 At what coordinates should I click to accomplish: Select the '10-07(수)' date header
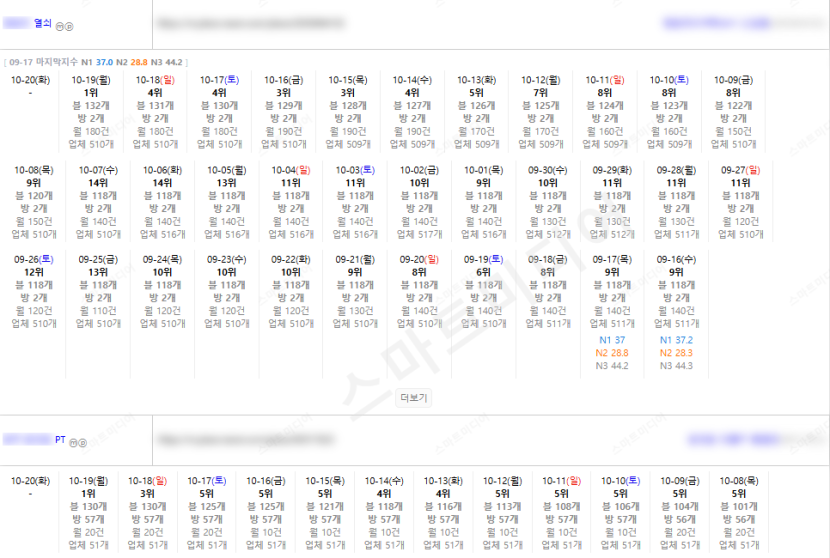point(98,170)
